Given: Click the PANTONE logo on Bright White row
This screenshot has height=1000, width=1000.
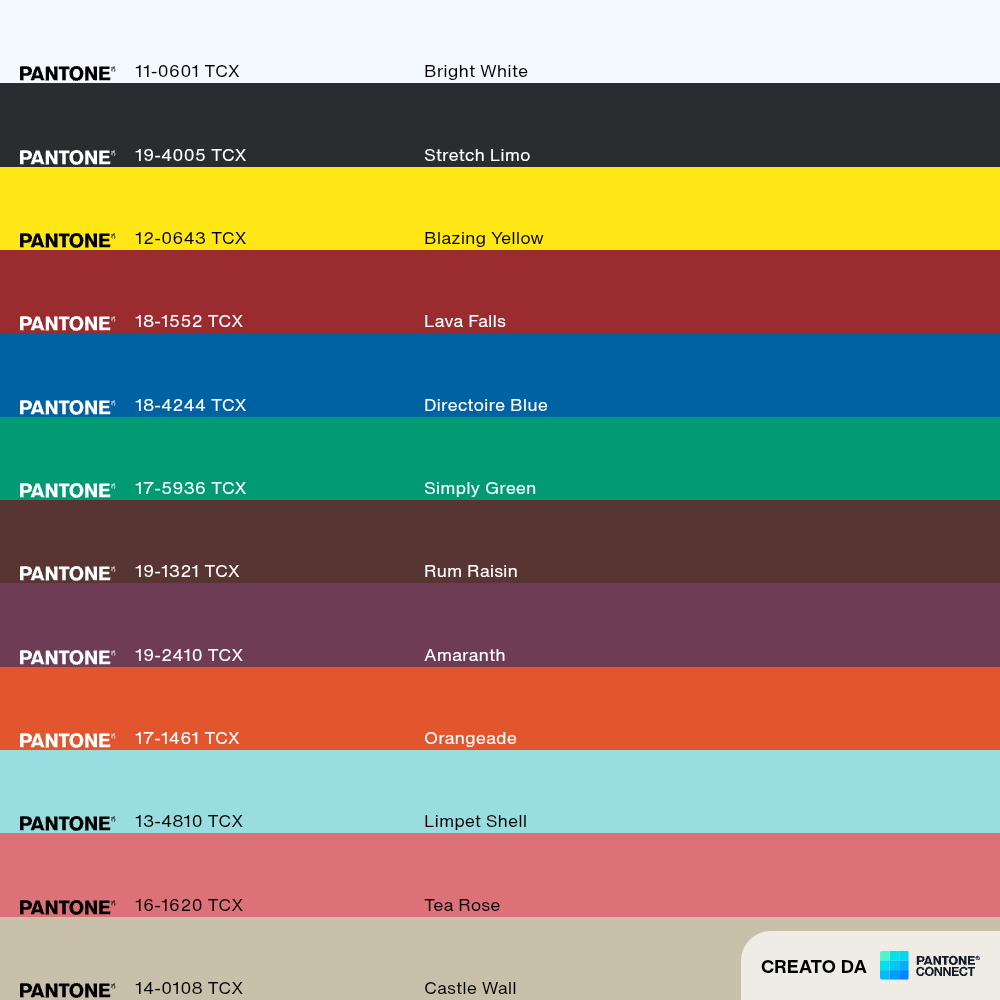Looking at the screenshot, I should (67, 73).
